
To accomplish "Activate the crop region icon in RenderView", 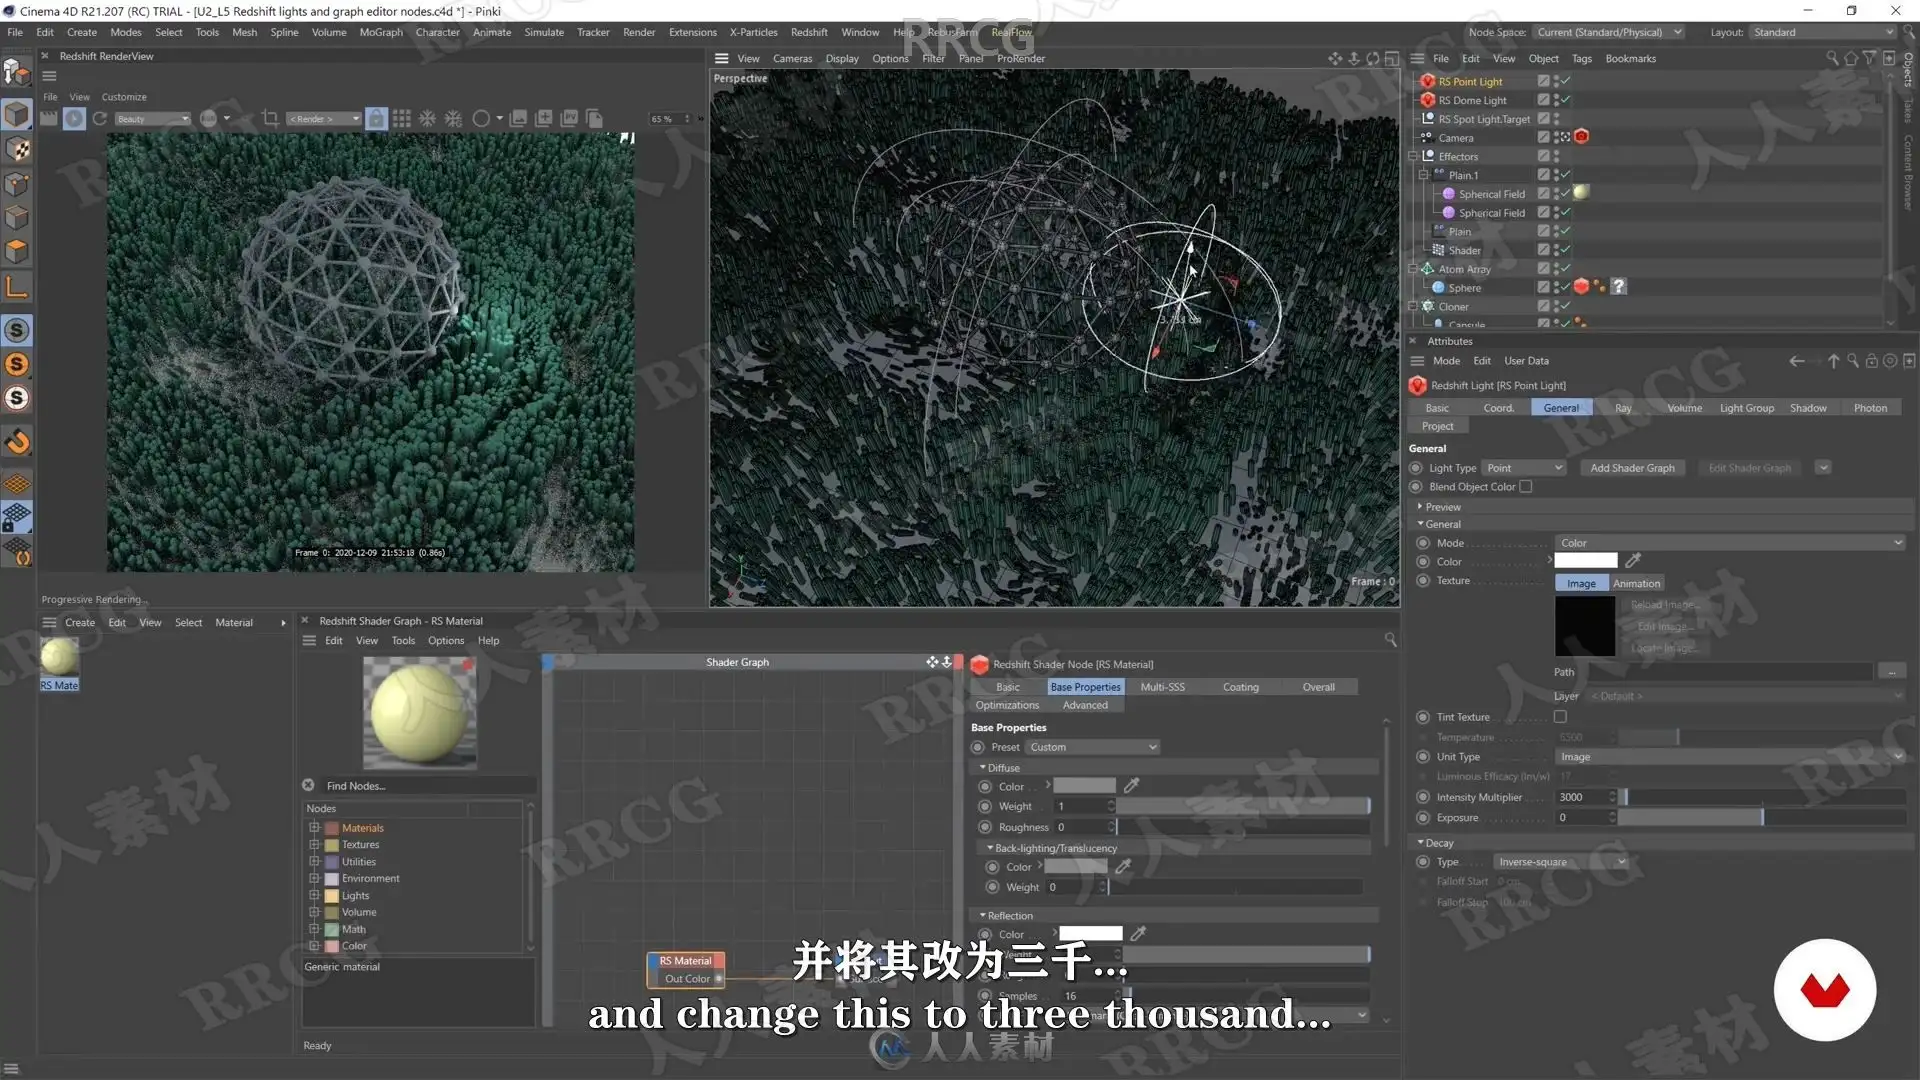I will 270,119.
